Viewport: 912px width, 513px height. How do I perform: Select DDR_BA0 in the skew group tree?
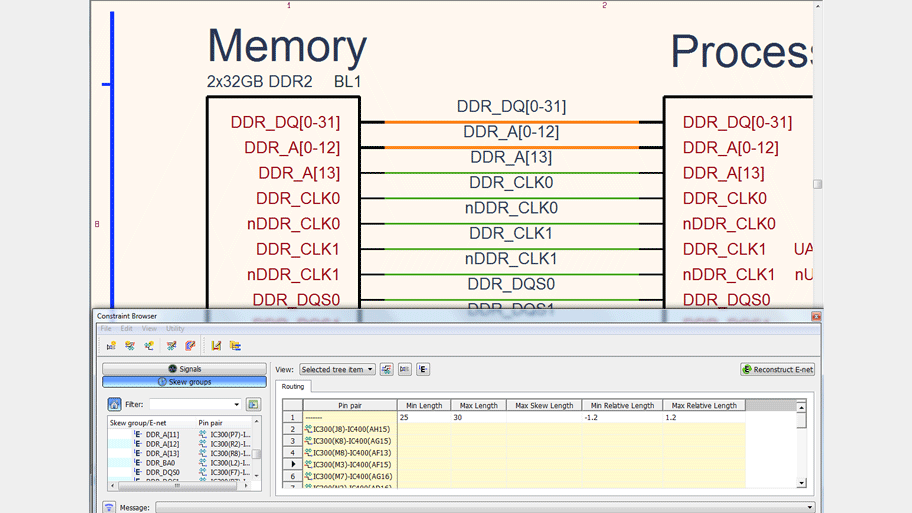click(x=160, y=463)
